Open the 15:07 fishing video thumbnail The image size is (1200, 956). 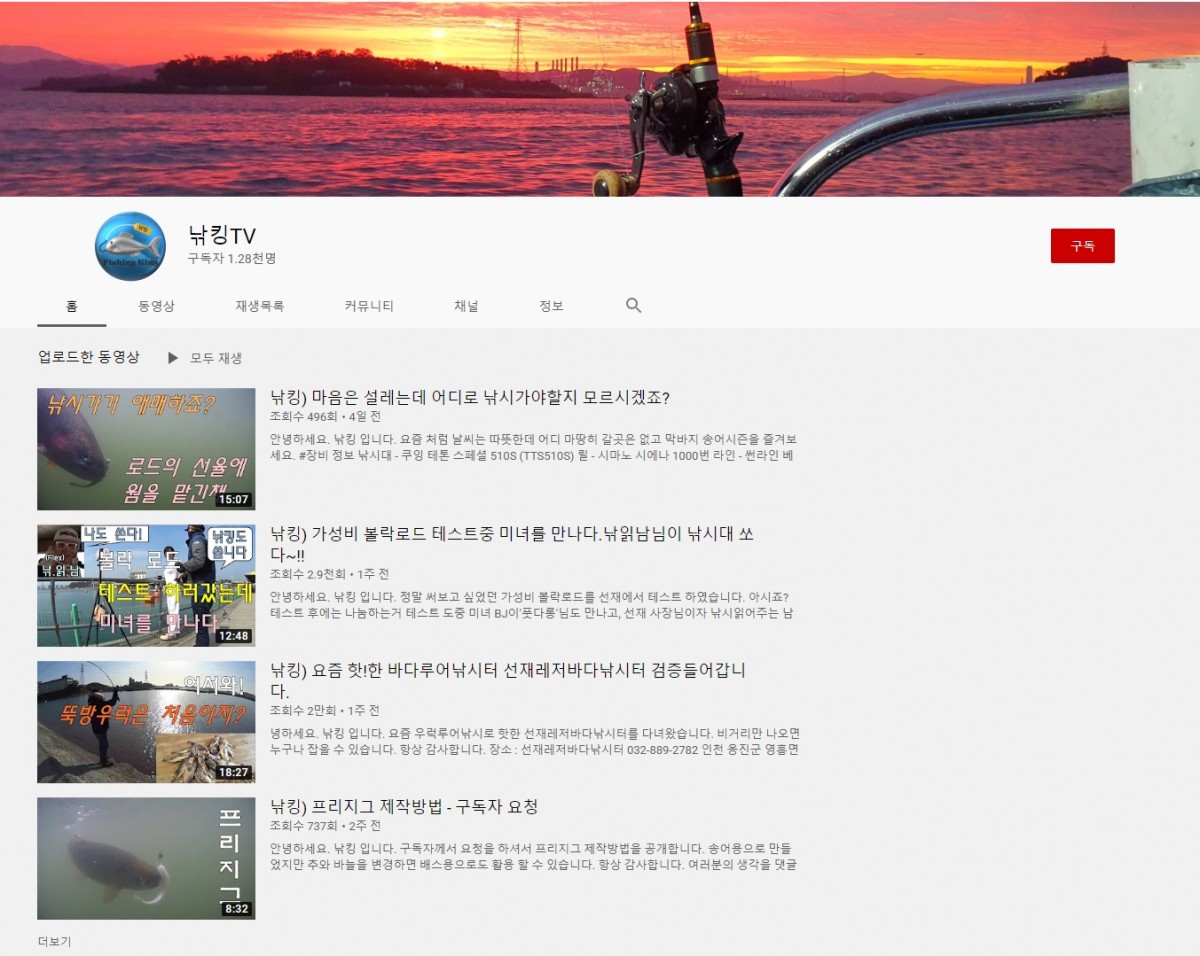click(146, 449)
